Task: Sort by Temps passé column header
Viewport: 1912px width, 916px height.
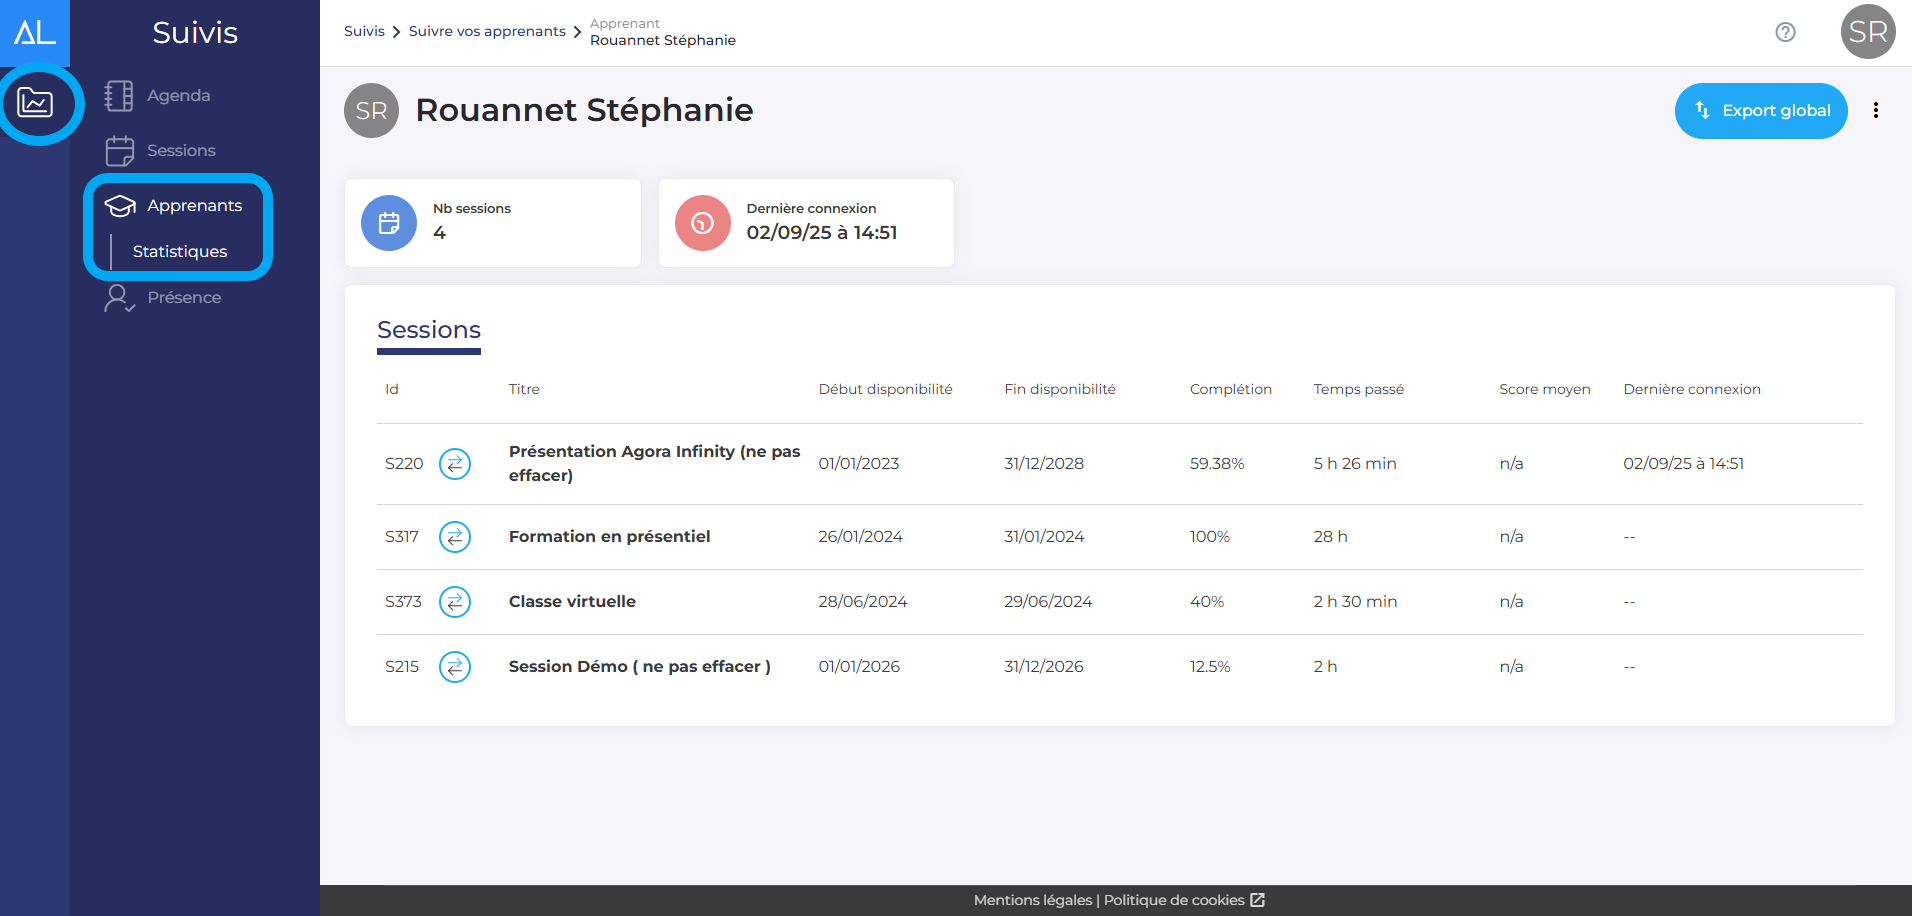Action: click(1358, 389)
